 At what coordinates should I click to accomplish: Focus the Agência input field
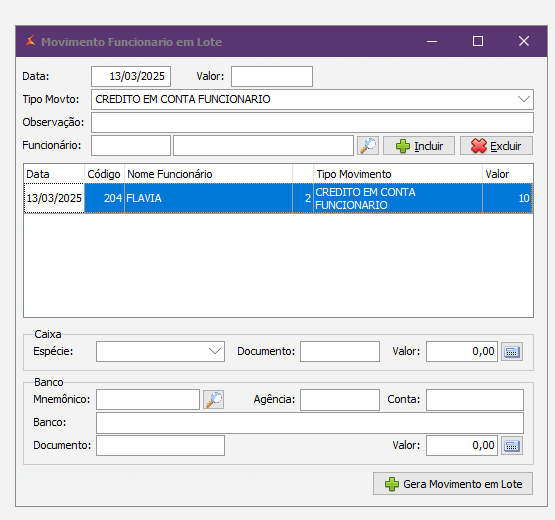[340, 400]
